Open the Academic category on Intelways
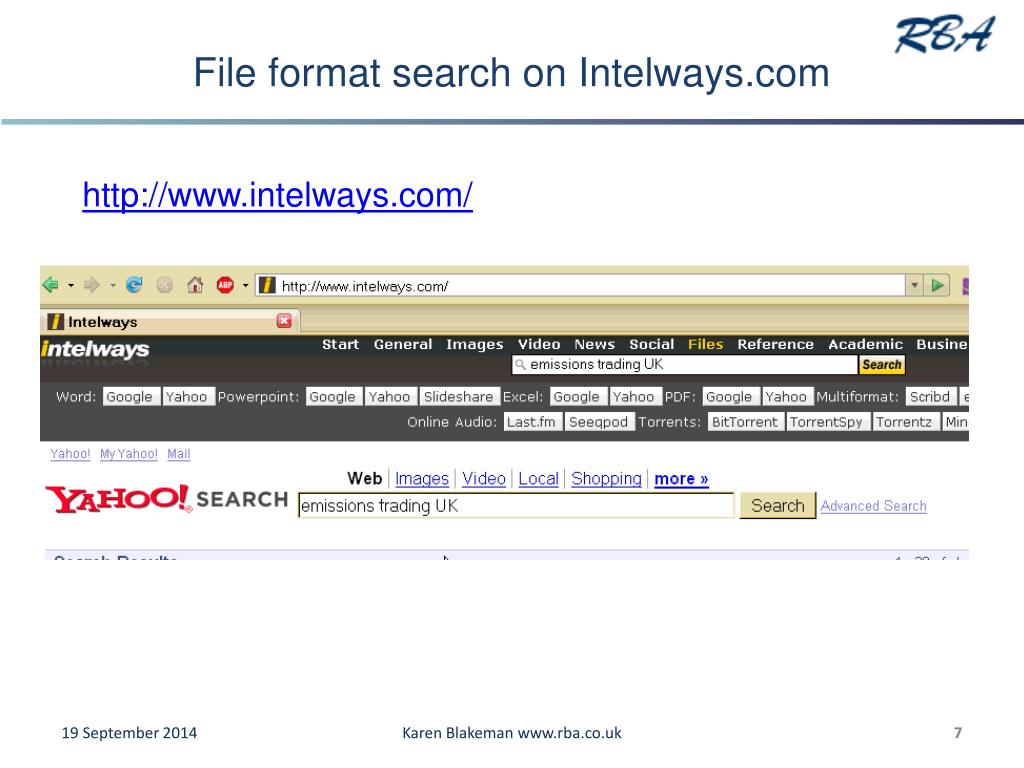Screen dimensions: 1024x768 [x=865, y=344]
